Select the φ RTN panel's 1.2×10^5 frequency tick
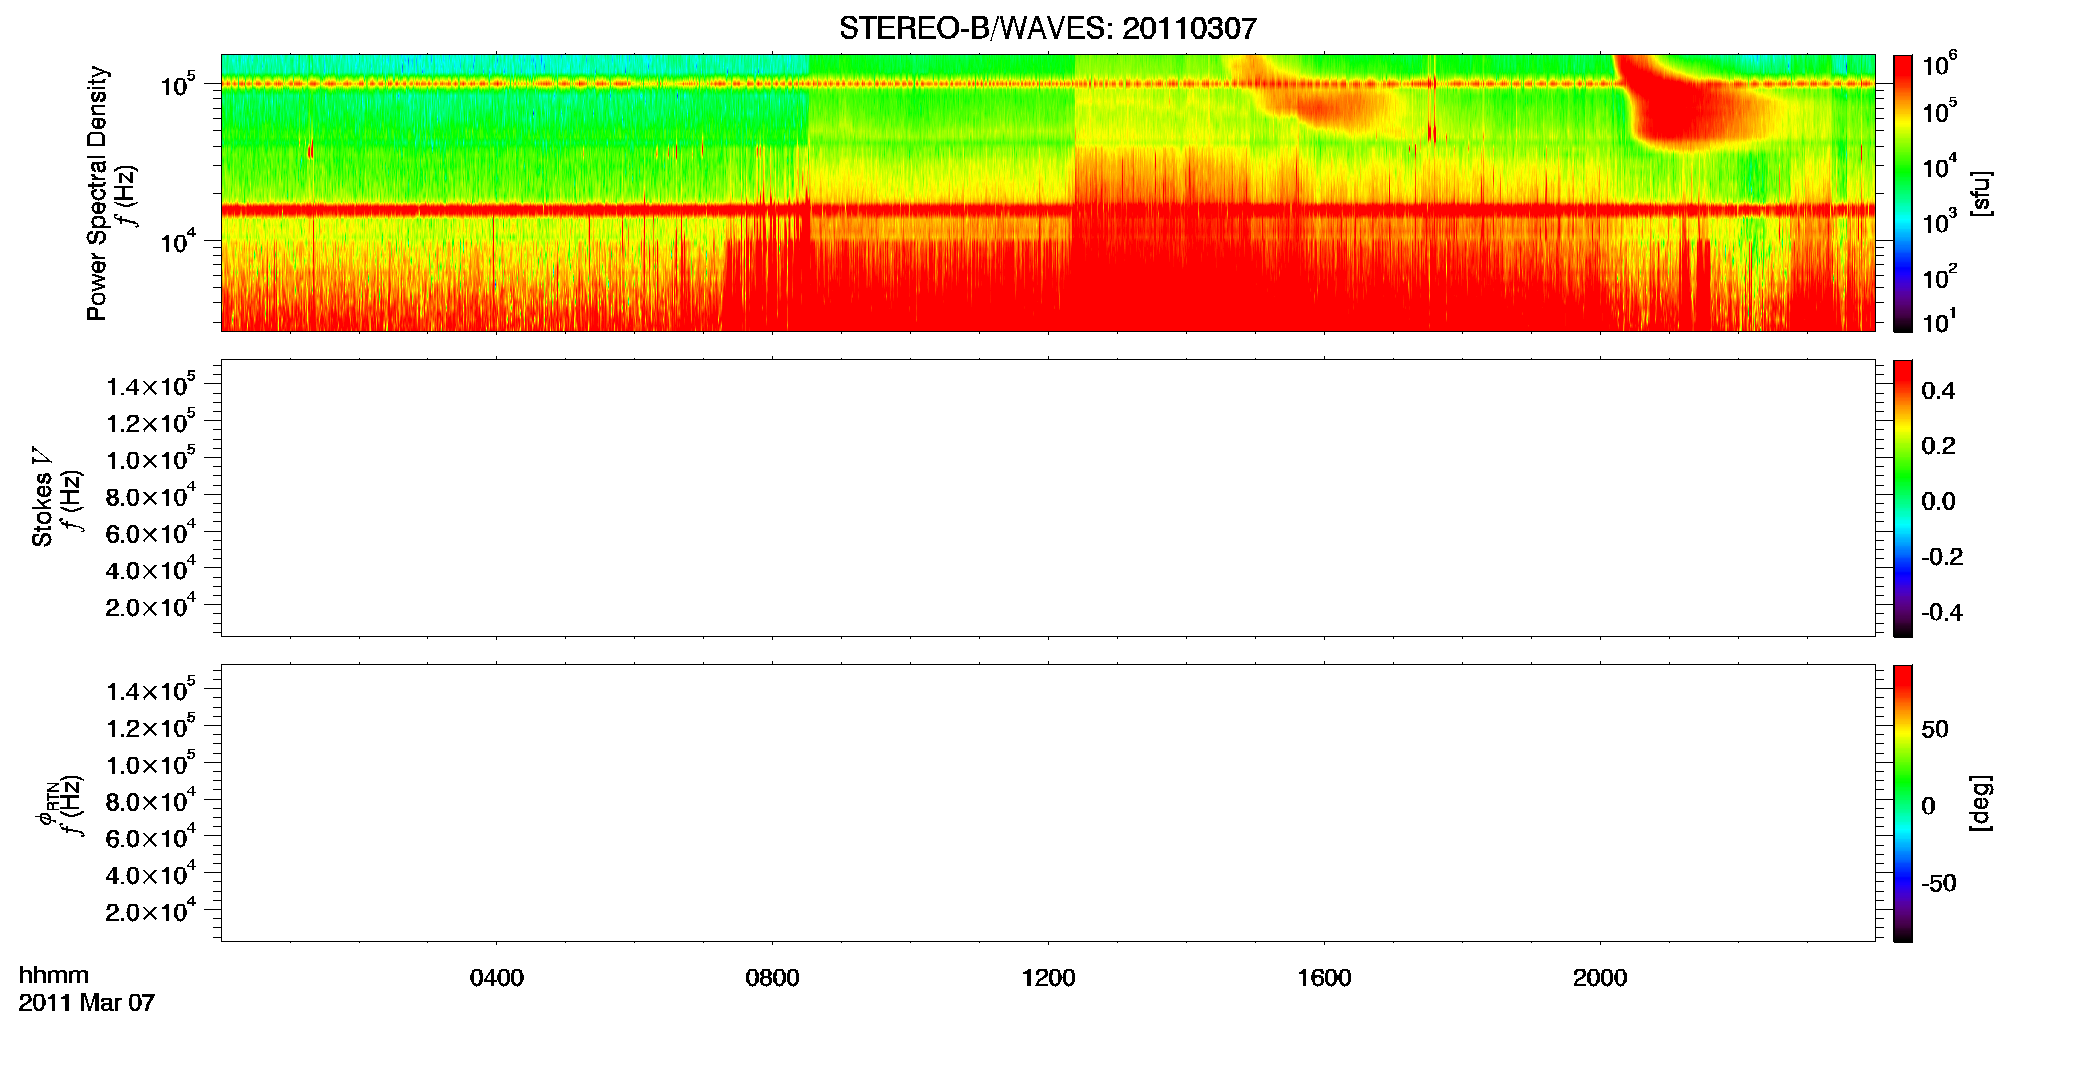Screen dimensions: 2096x1080 [150, 727]
